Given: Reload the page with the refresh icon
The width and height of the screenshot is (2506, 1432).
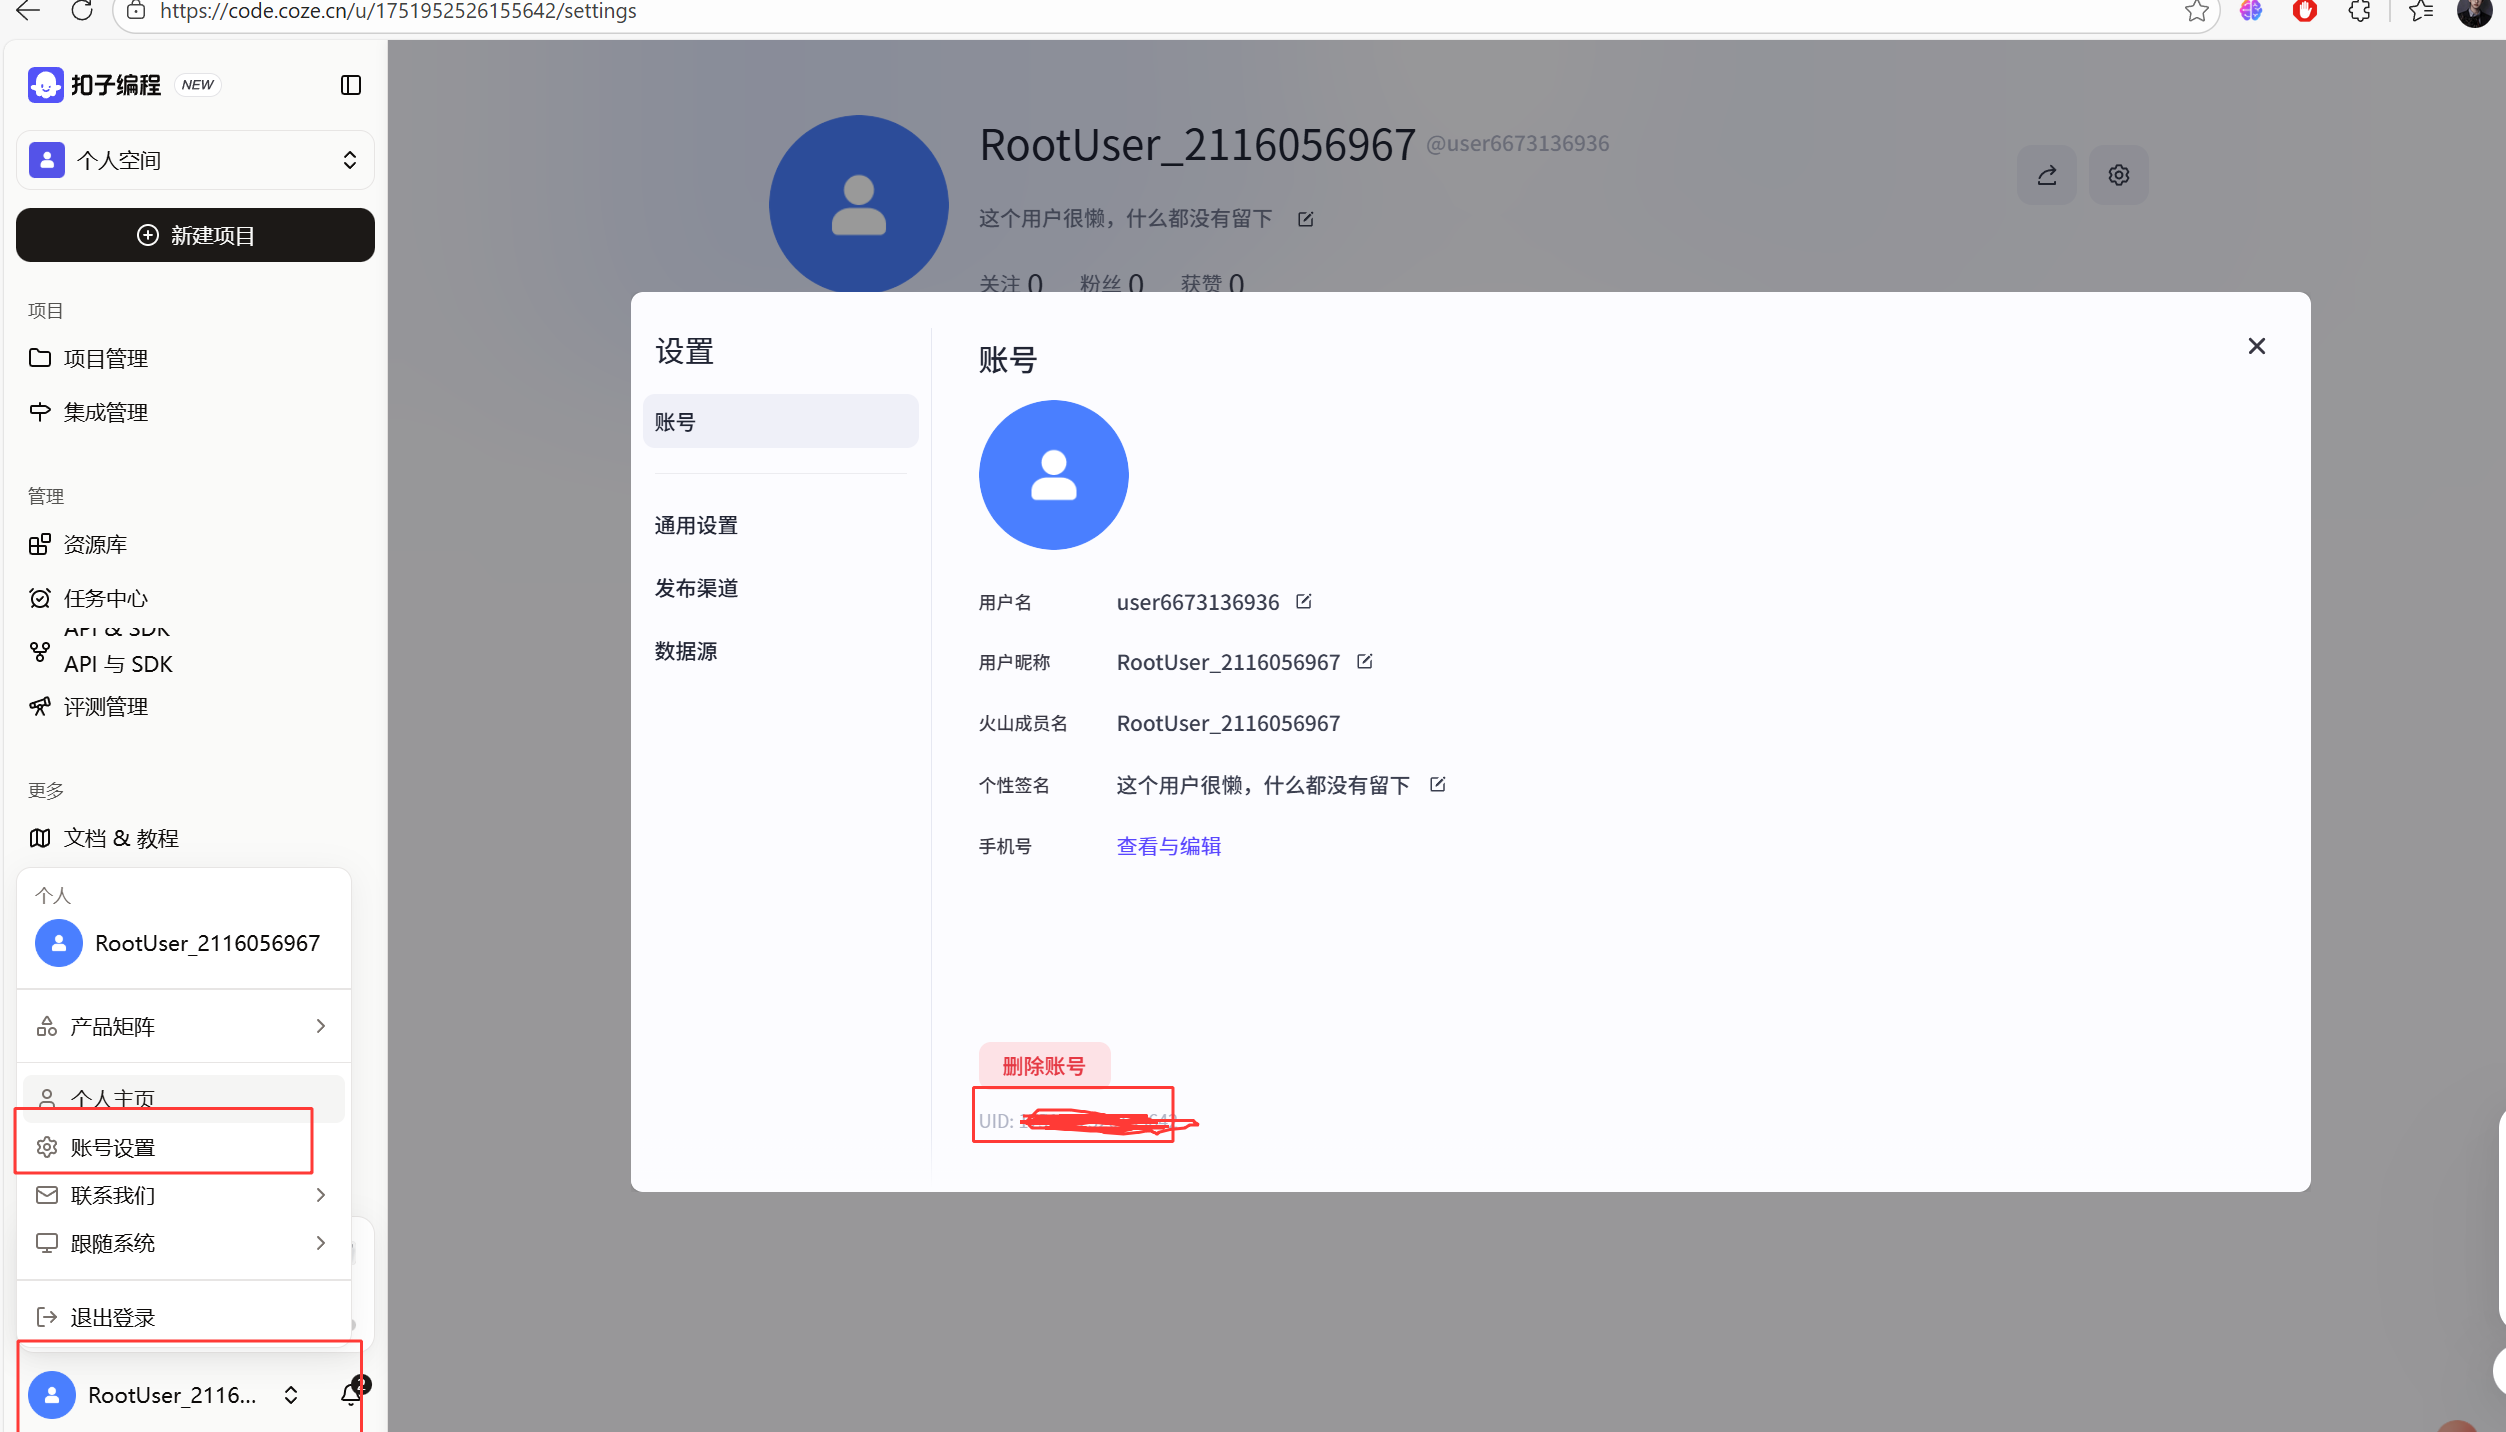Looking at the screenshot, I should tap(82, 11).
